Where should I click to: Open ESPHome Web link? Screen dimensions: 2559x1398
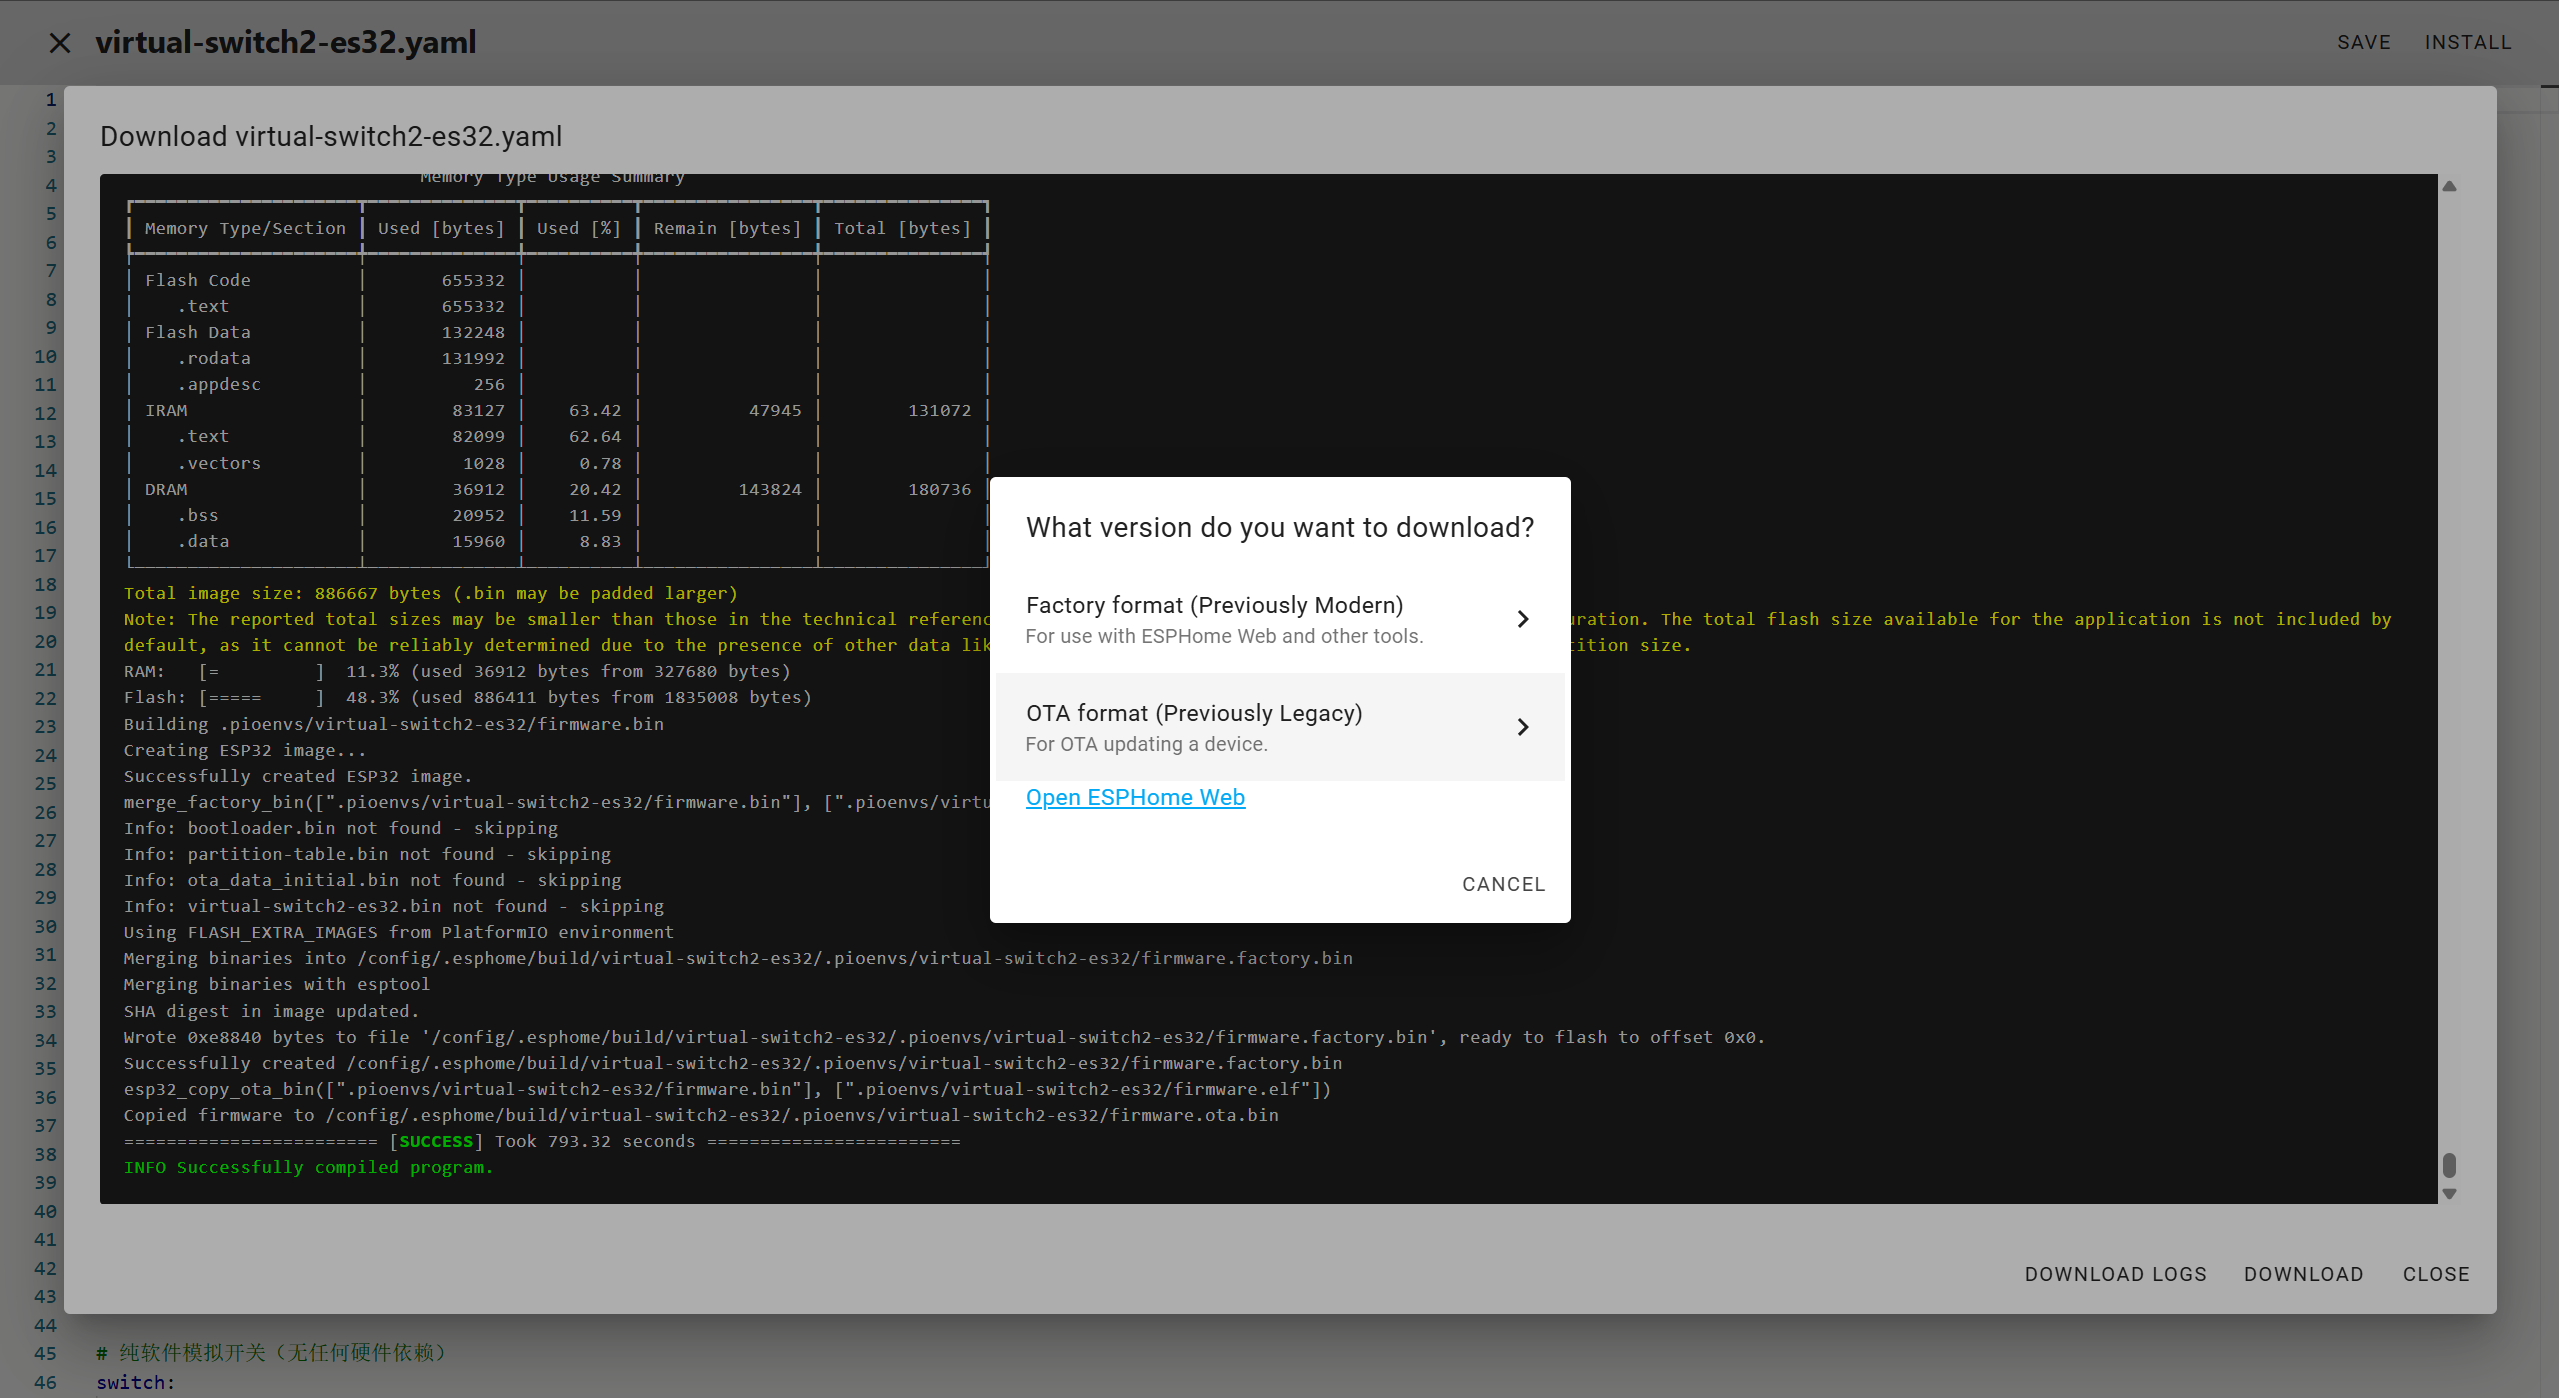click(1135, 797)
